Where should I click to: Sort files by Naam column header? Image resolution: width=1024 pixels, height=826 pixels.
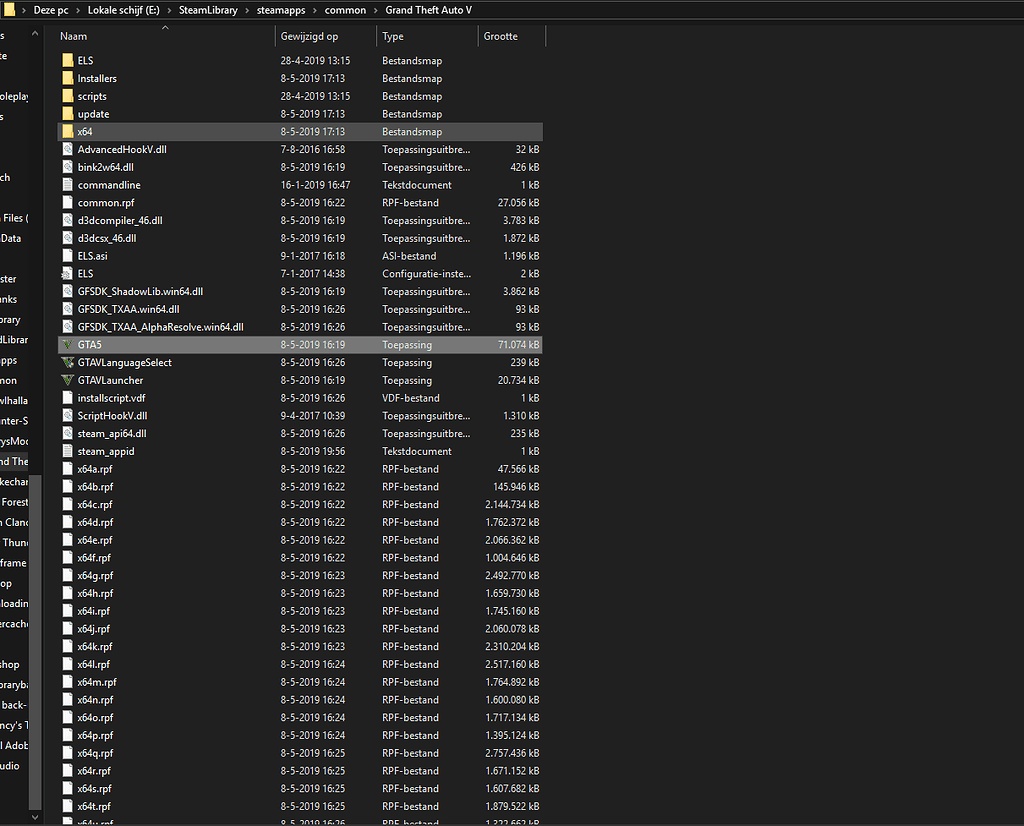pyautogui.click(x=160, y=36)
